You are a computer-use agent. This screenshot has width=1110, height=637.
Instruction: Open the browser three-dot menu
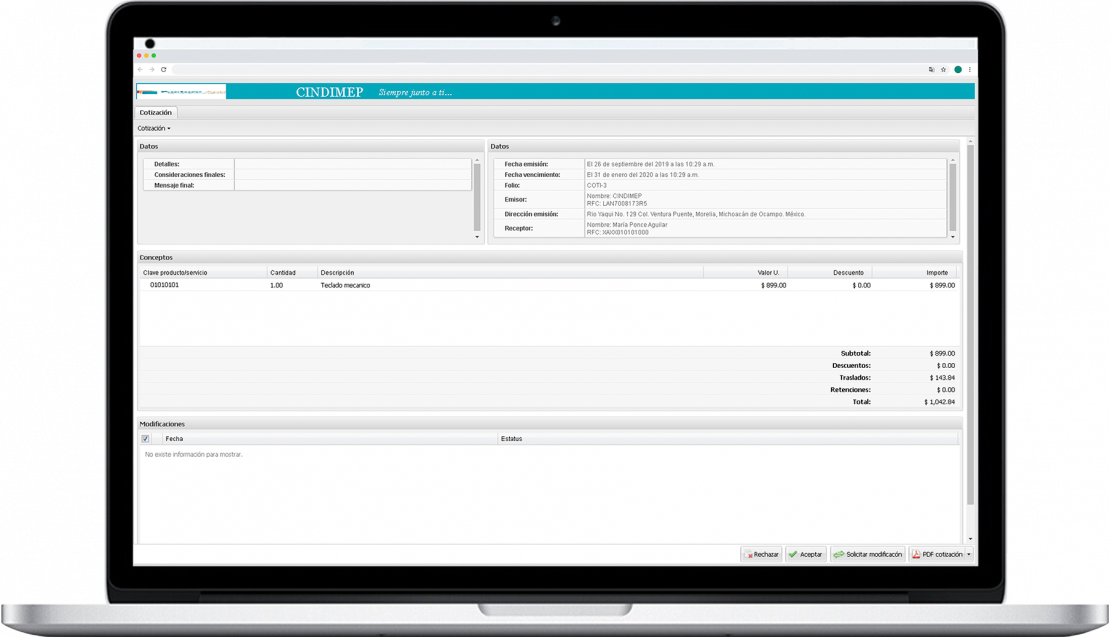(969, 70)
